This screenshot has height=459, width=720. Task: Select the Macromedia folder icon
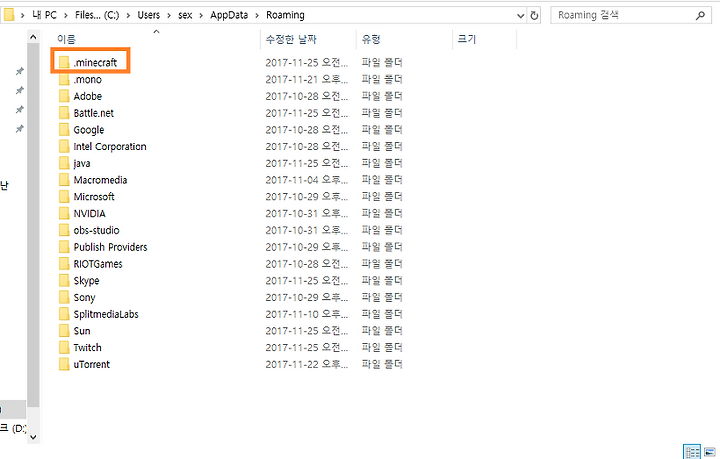64,180
